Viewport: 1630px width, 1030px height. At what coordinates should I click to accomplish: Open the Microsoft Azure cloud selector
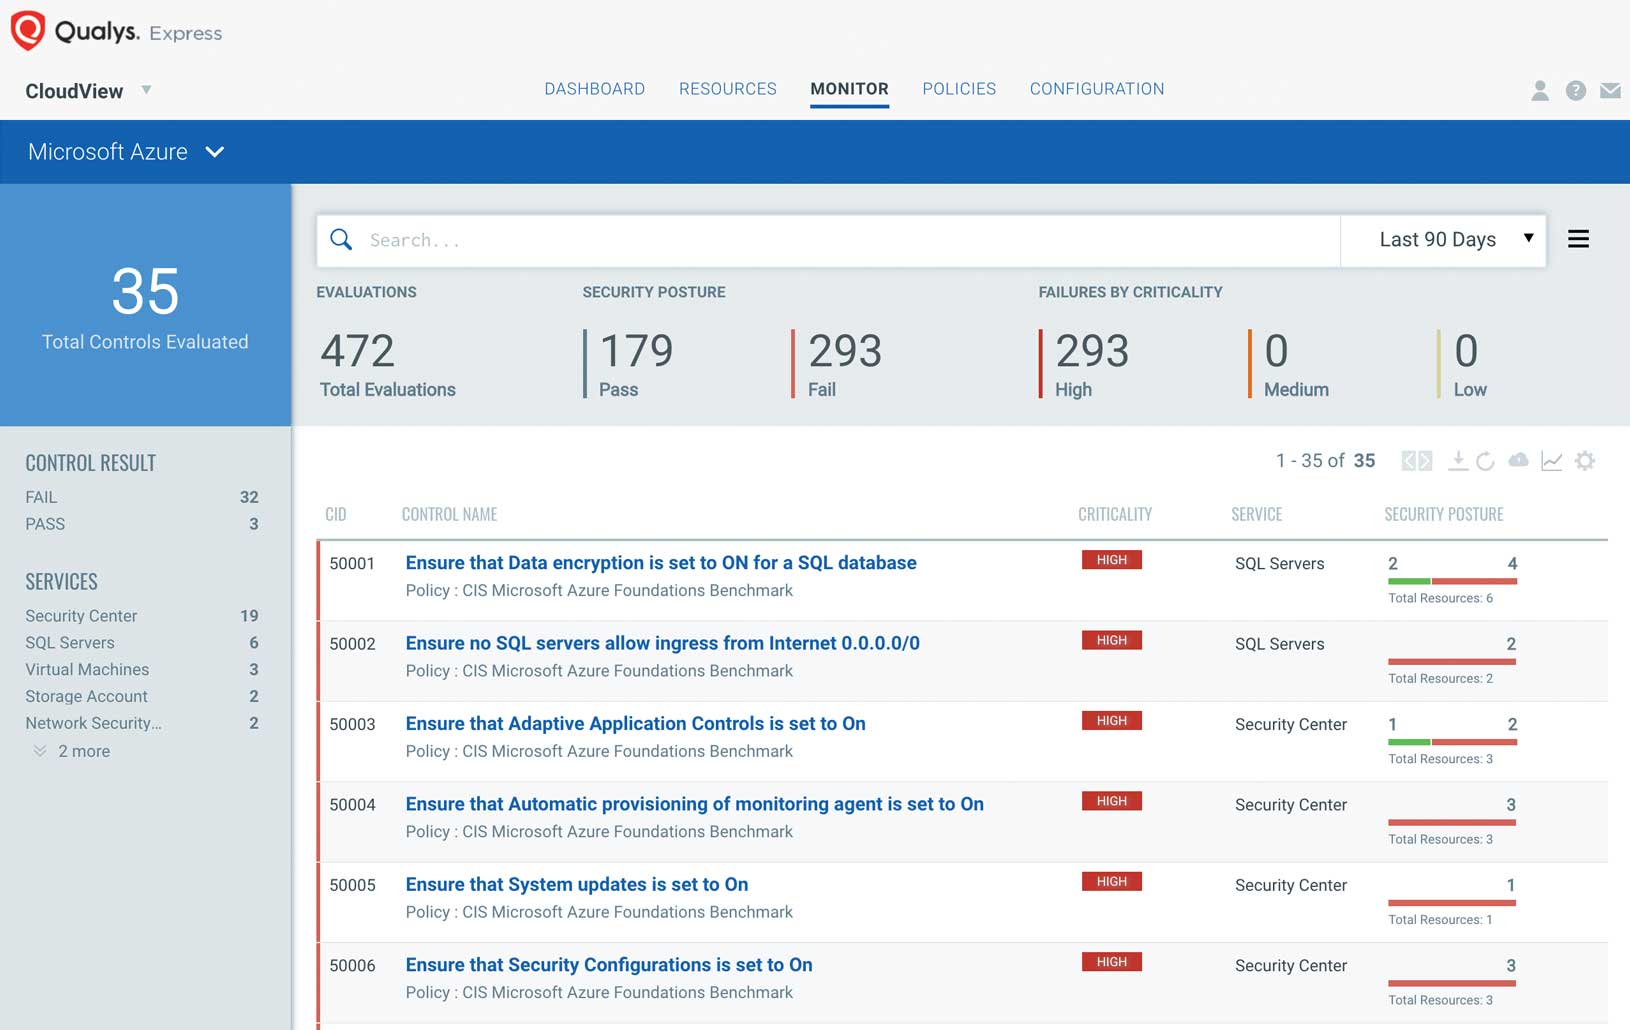(x=127, y=151)
